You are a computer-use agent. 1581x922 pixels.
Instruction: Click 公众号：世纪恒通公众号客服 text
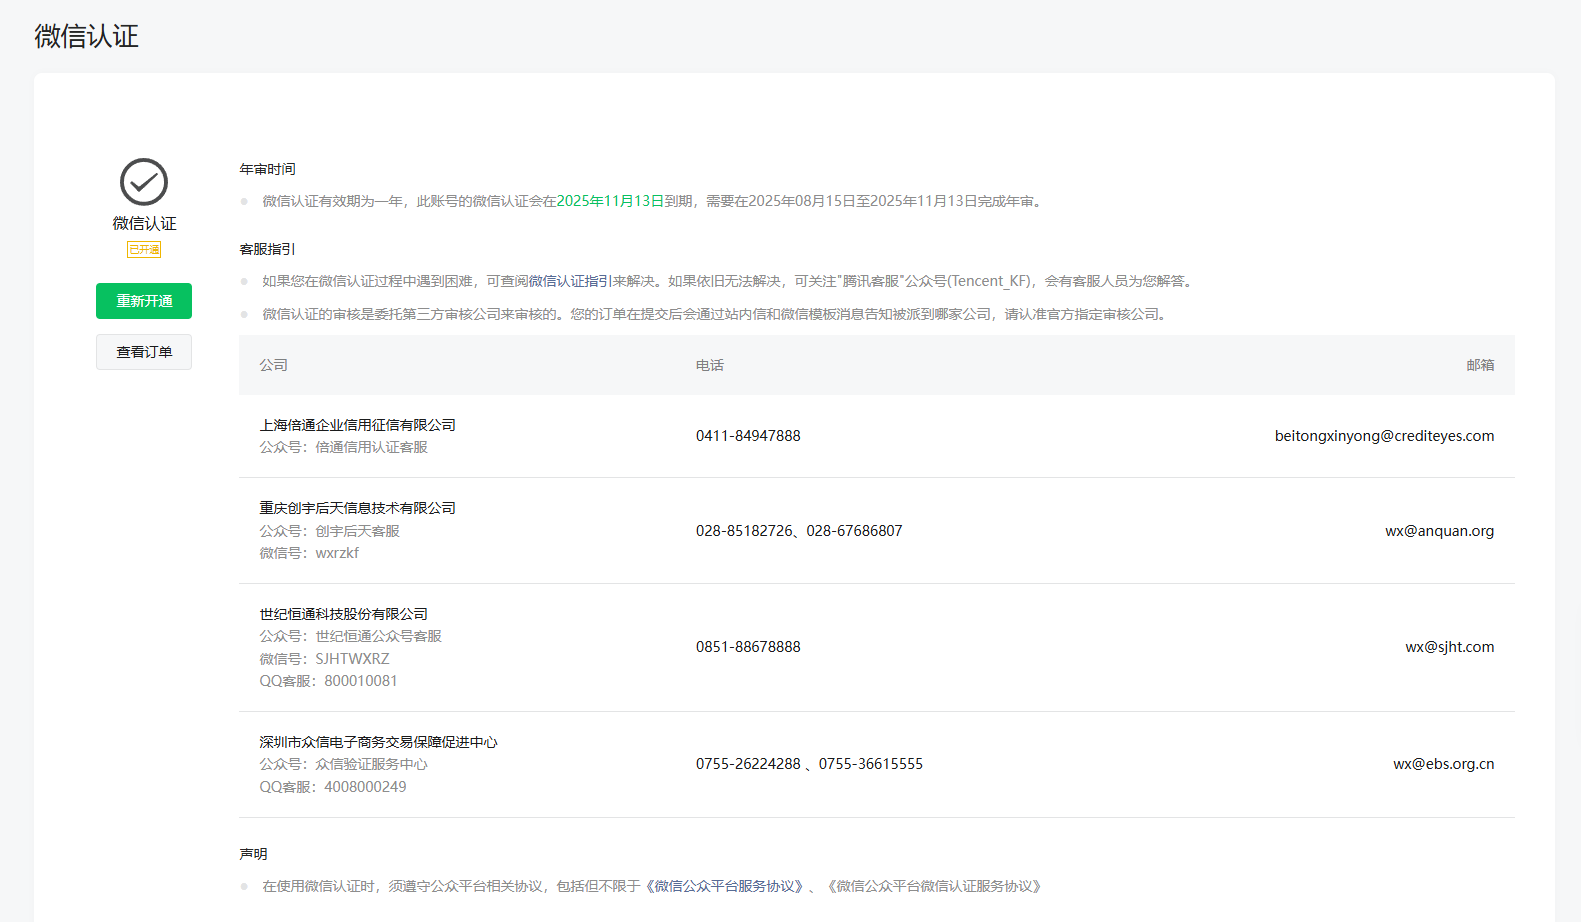[351, 636]
